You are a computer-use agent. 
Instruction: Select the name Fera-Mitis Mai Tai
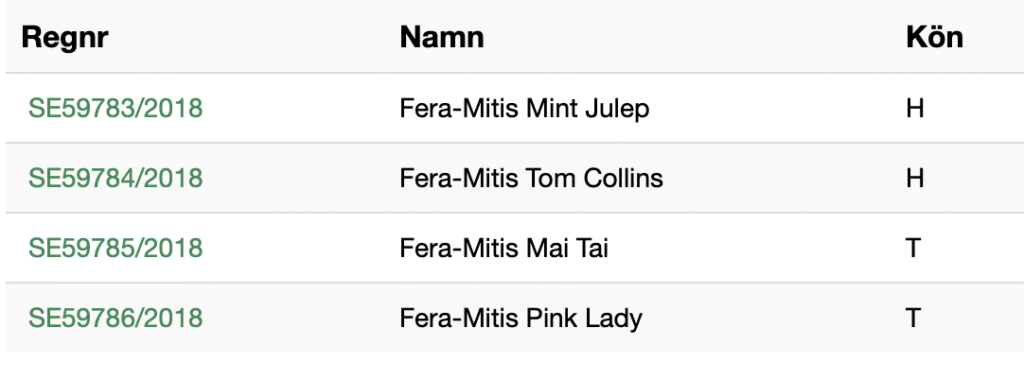coord(504,248)
